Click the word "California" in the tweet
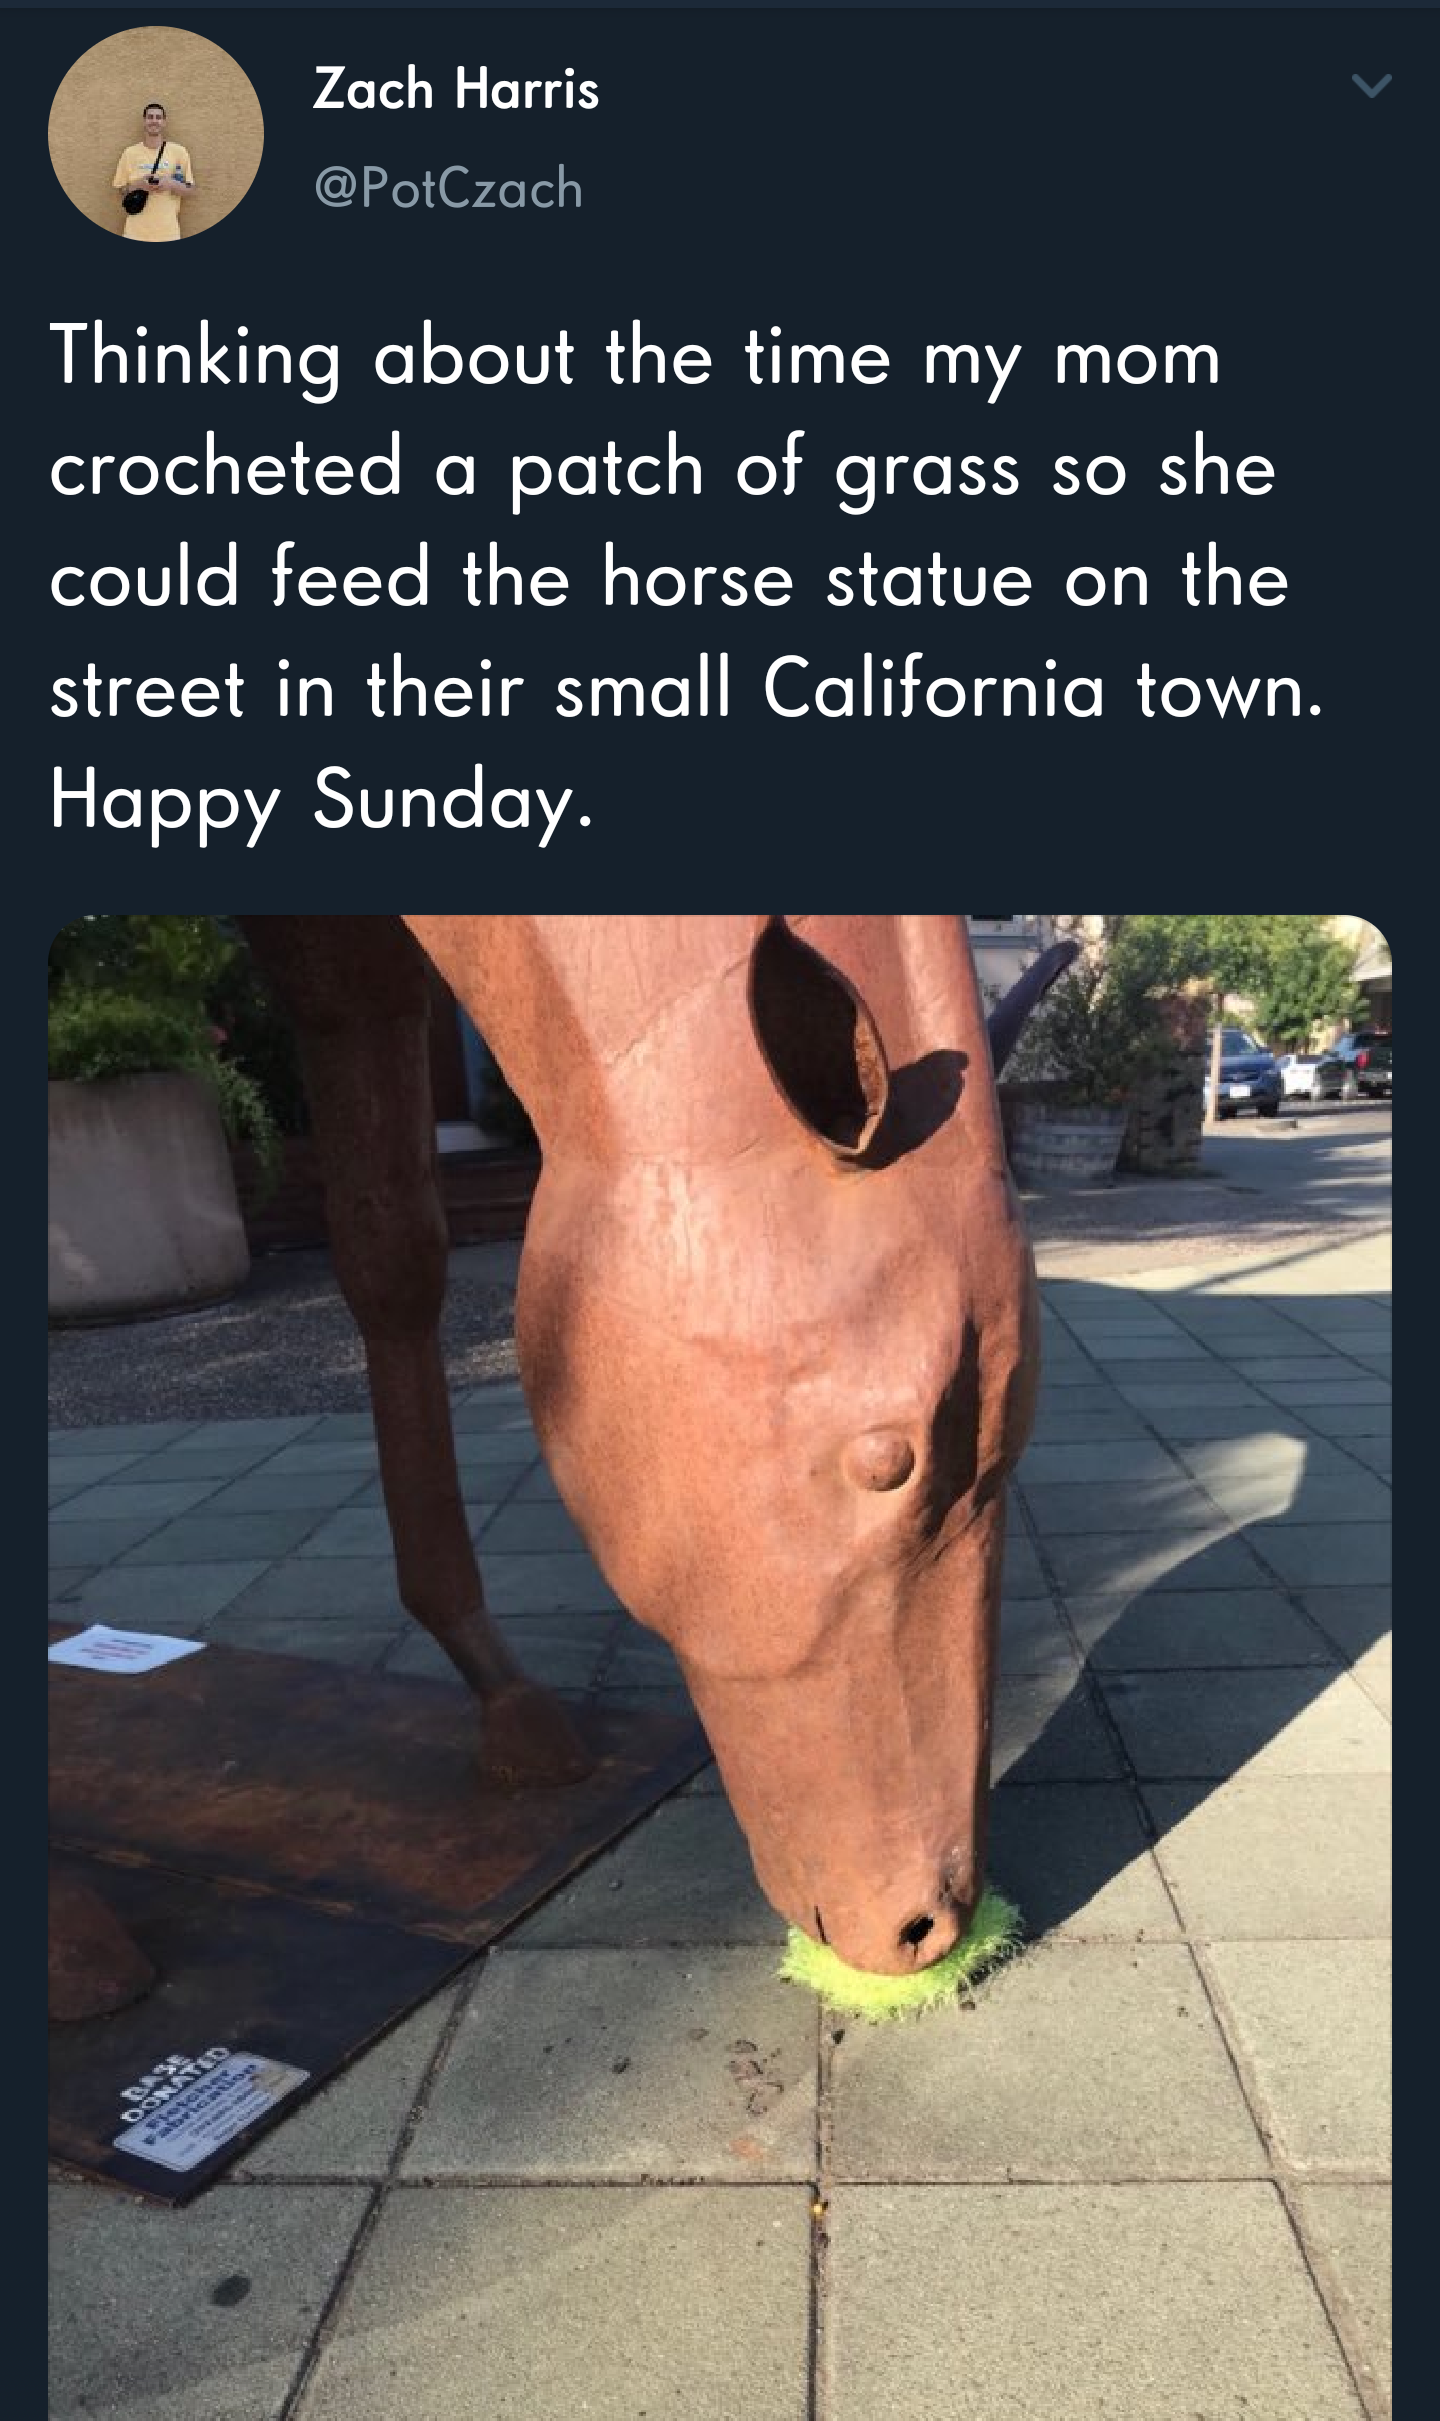Screen dimensions: 1440x2421 click(x=934, y=689)
